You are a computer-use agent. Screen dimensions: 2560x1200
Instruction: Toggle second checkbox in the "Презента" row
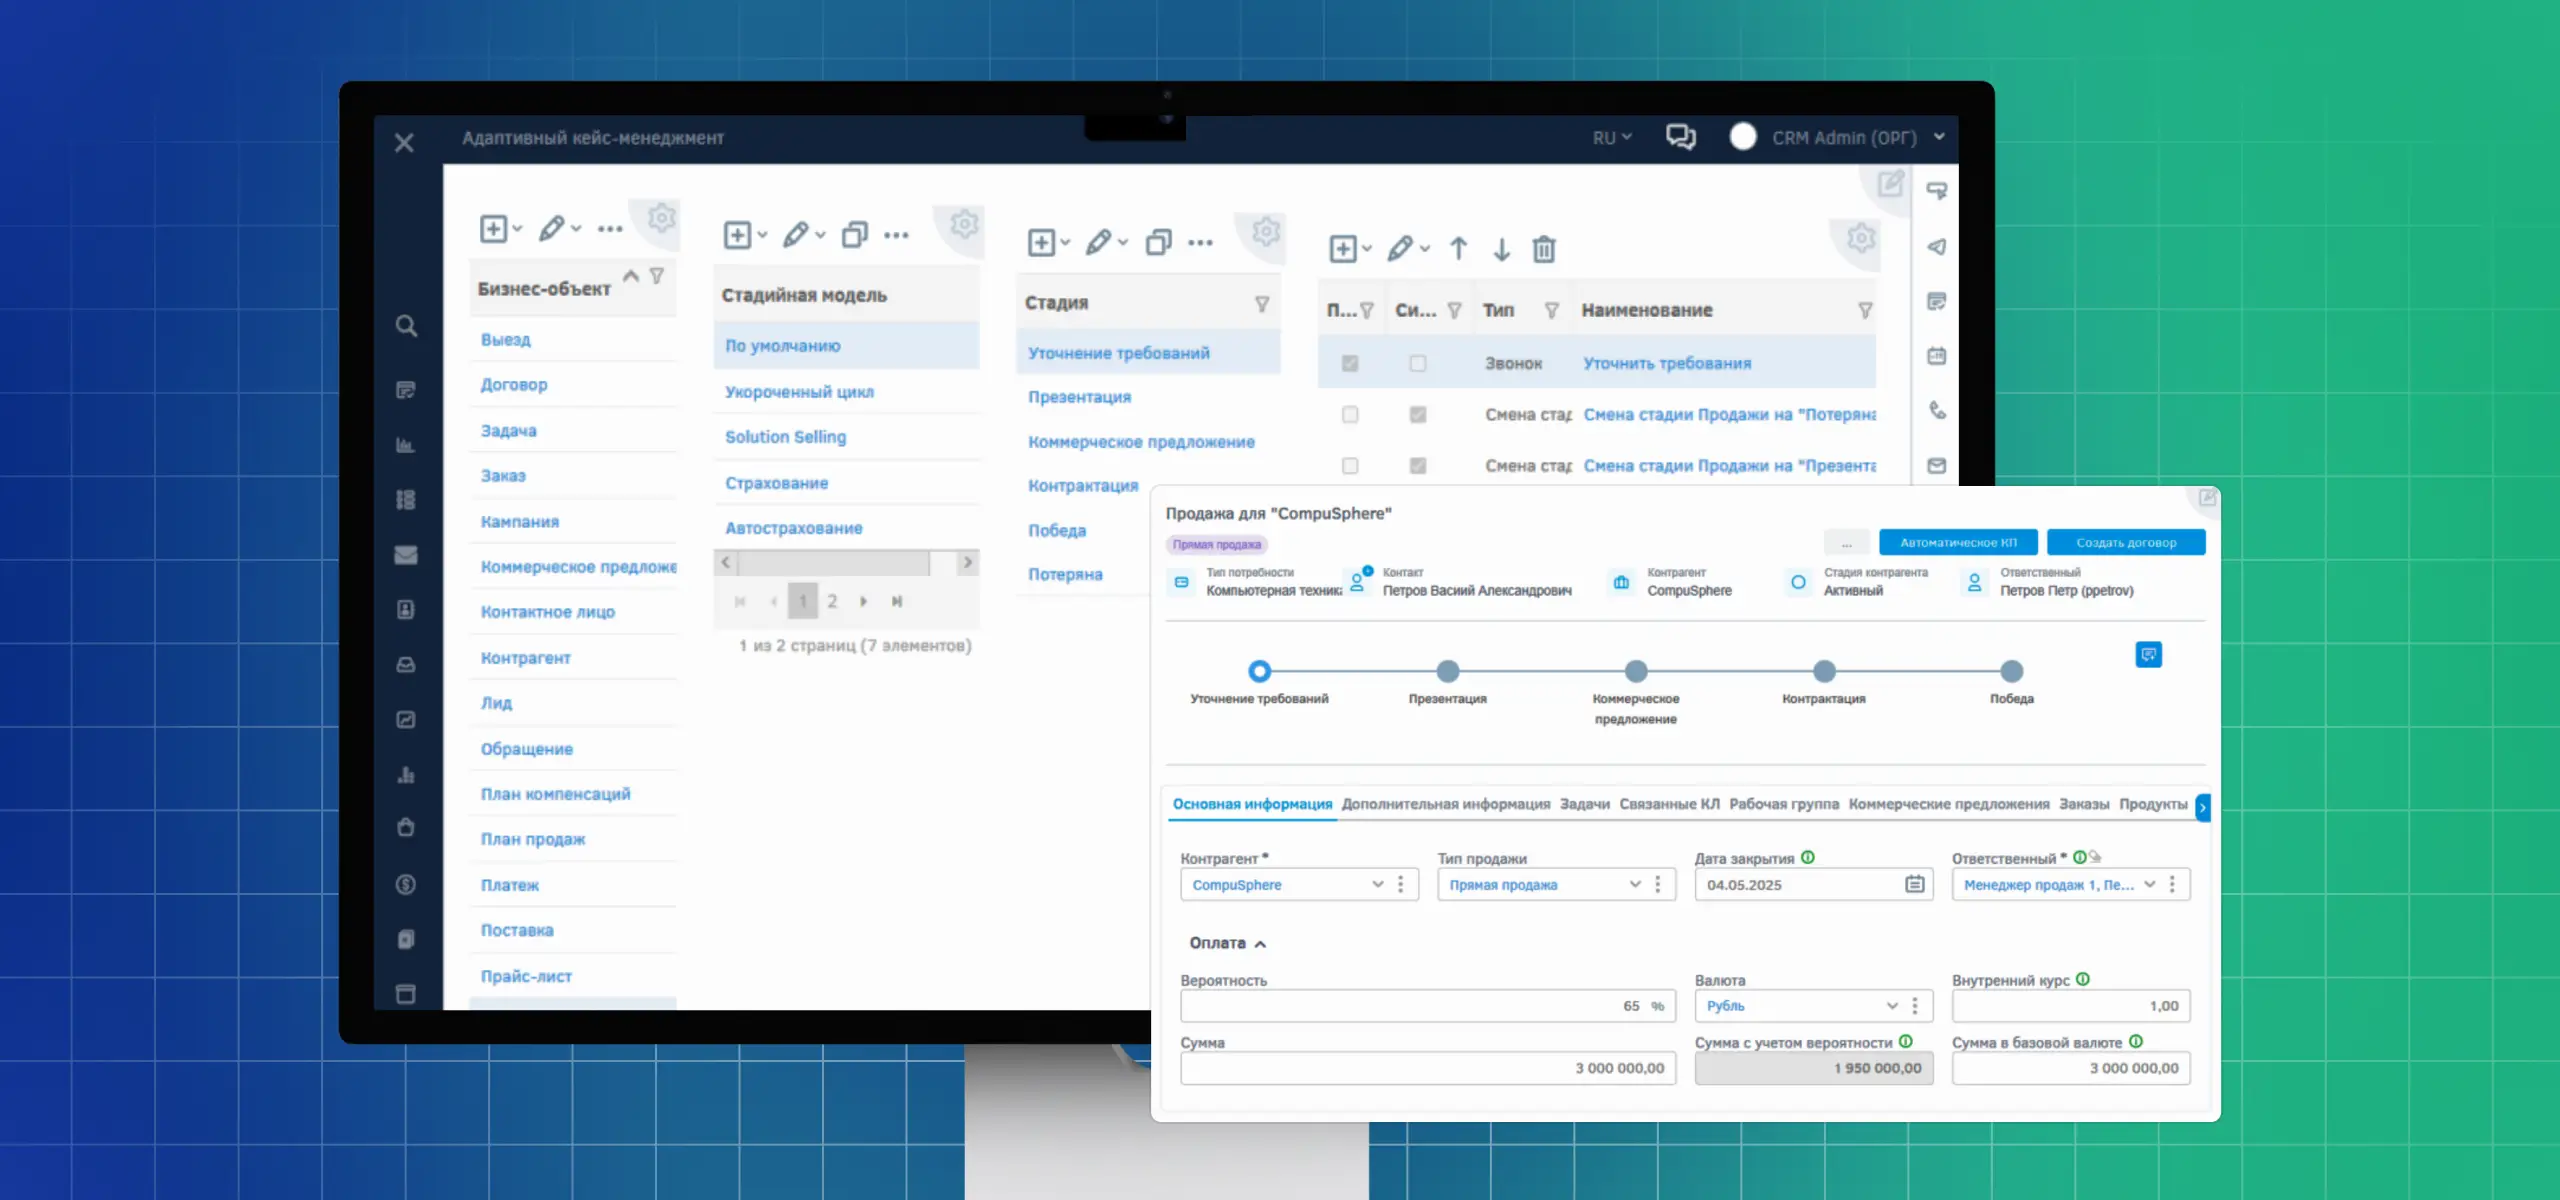coord(1418,466)
